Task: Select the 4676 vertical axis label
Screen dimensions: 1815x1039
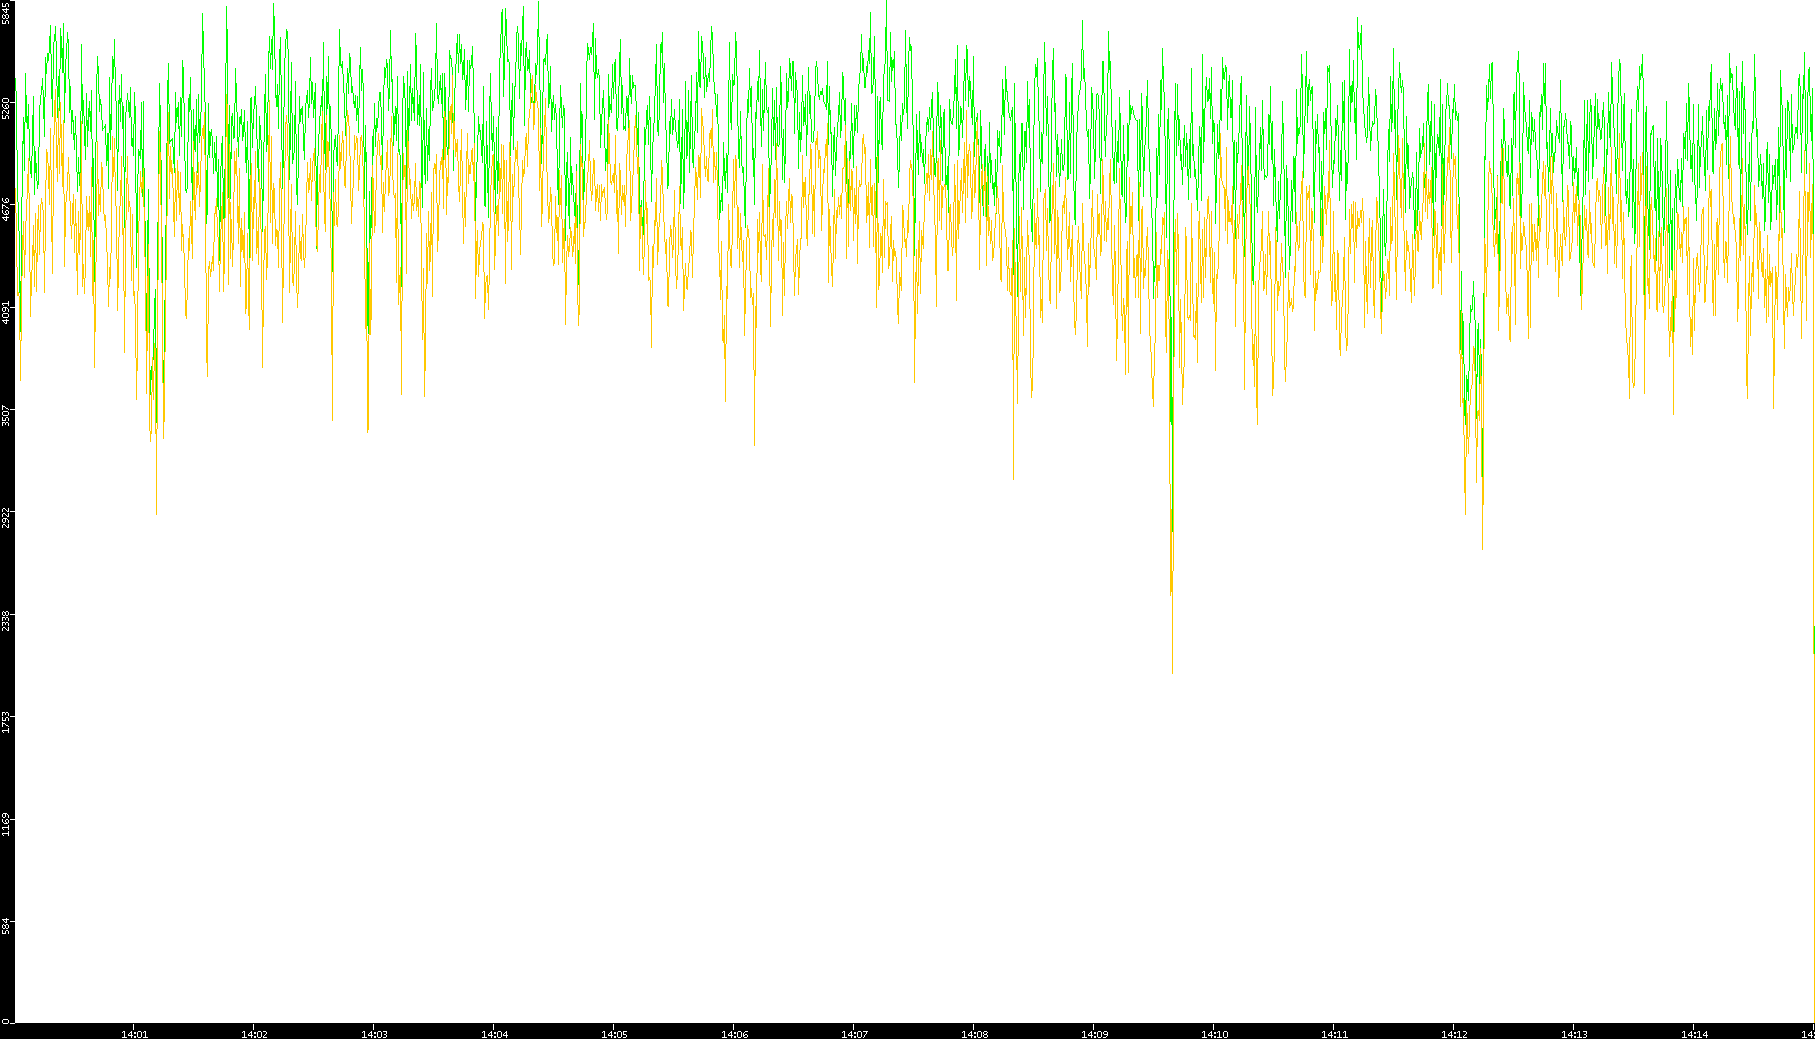Action: pyautogui.click(x=6, y=209)
